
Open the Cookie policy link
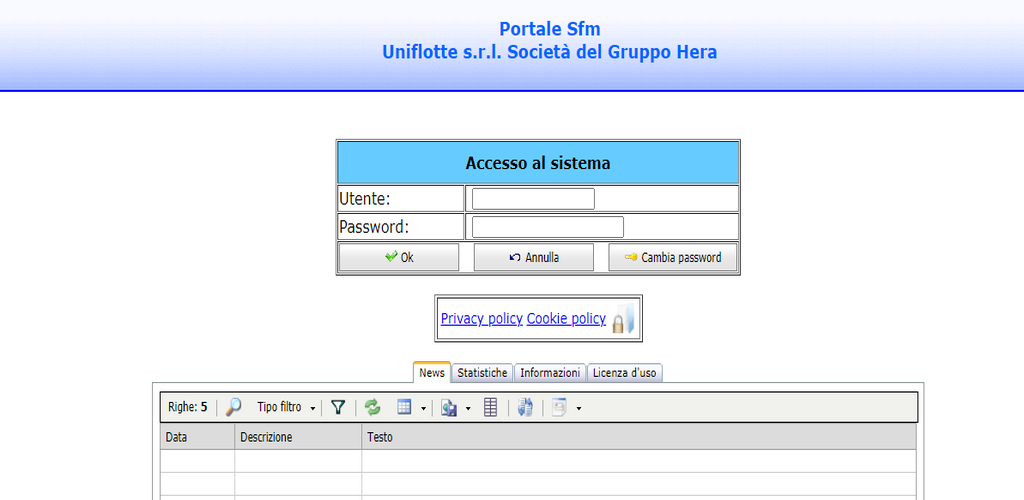pyautogui.click(x=566, y=319)
